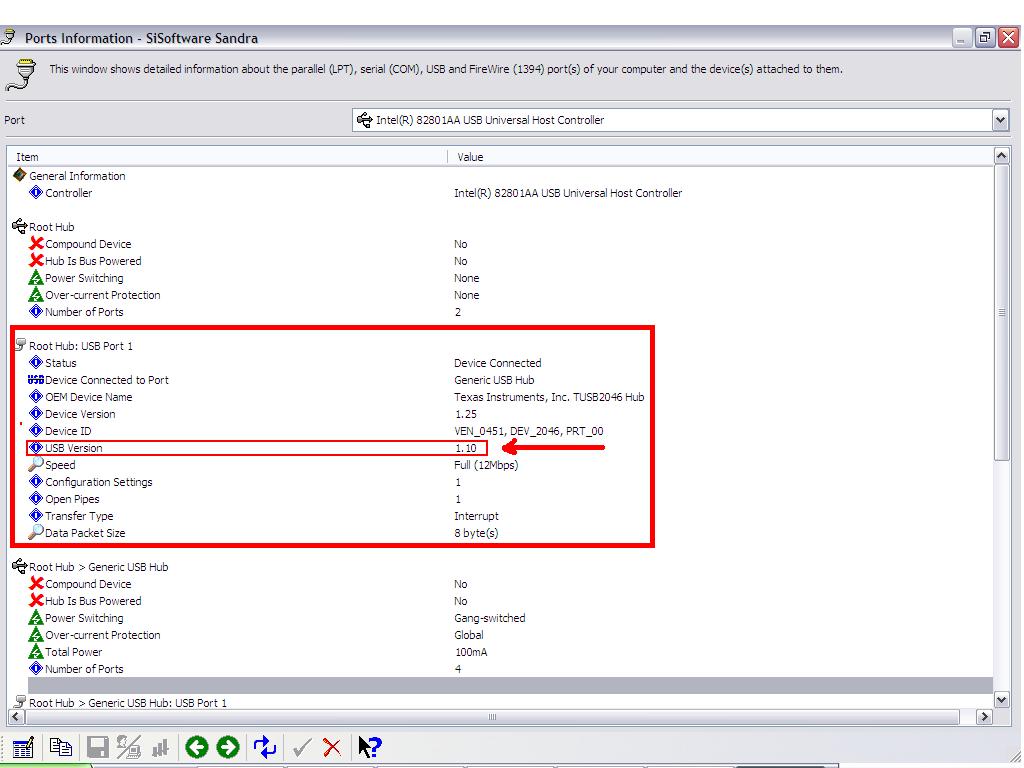Click the port icon beside Root Hub: USB Port 1
The image size is (1024, 768).
pyautogui.click(x=20, y=345)
